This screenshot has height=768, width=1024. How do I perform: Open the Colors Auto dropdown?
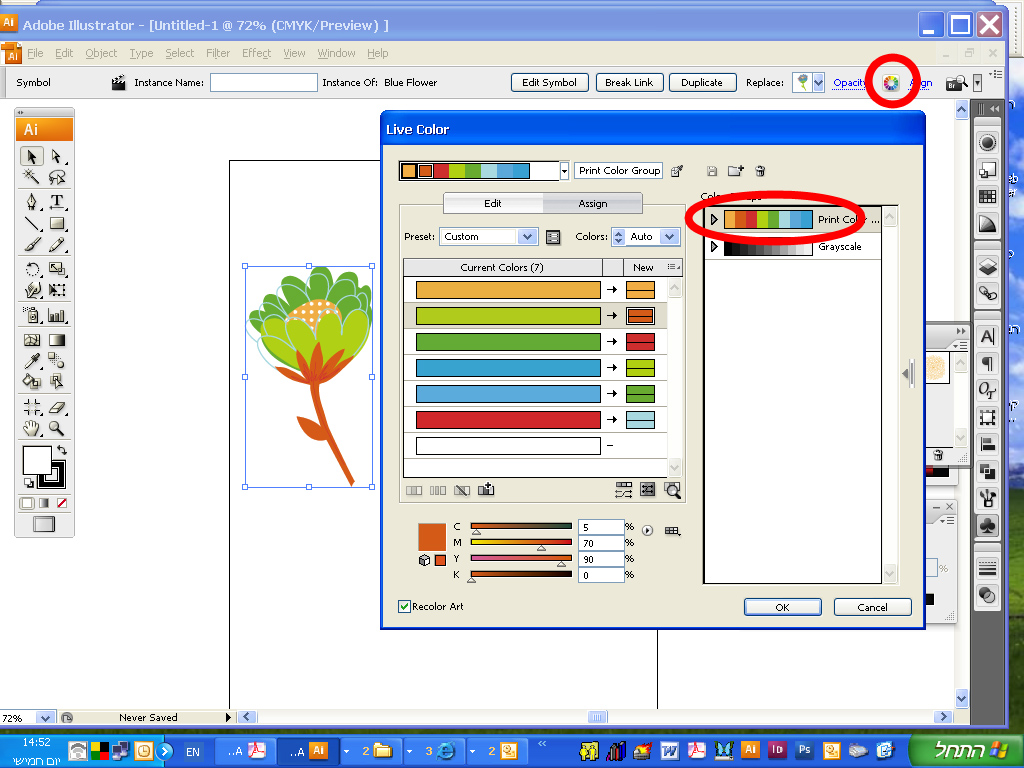(x=669, y=236)
